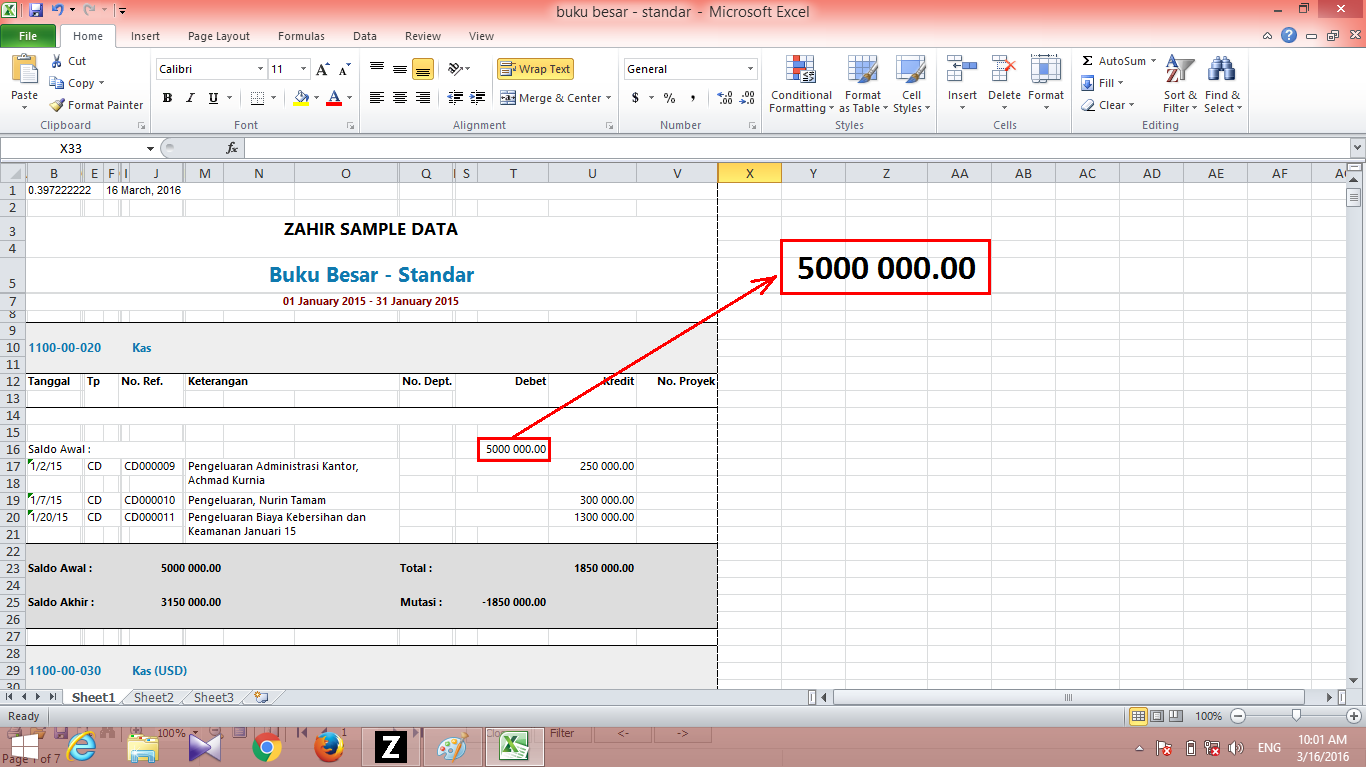Image resolution: width=1366 pixels, height=768 pixels.
Task: Switch to Sheet3
Action: (x=214, y=697)
